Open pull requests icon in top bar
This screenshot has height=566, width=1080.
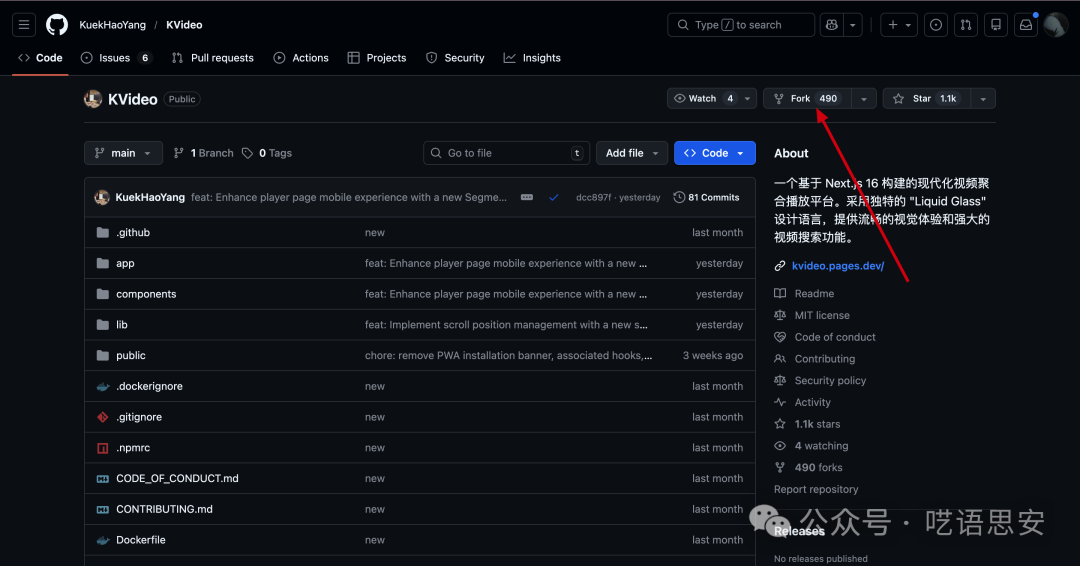coord(966,25)
